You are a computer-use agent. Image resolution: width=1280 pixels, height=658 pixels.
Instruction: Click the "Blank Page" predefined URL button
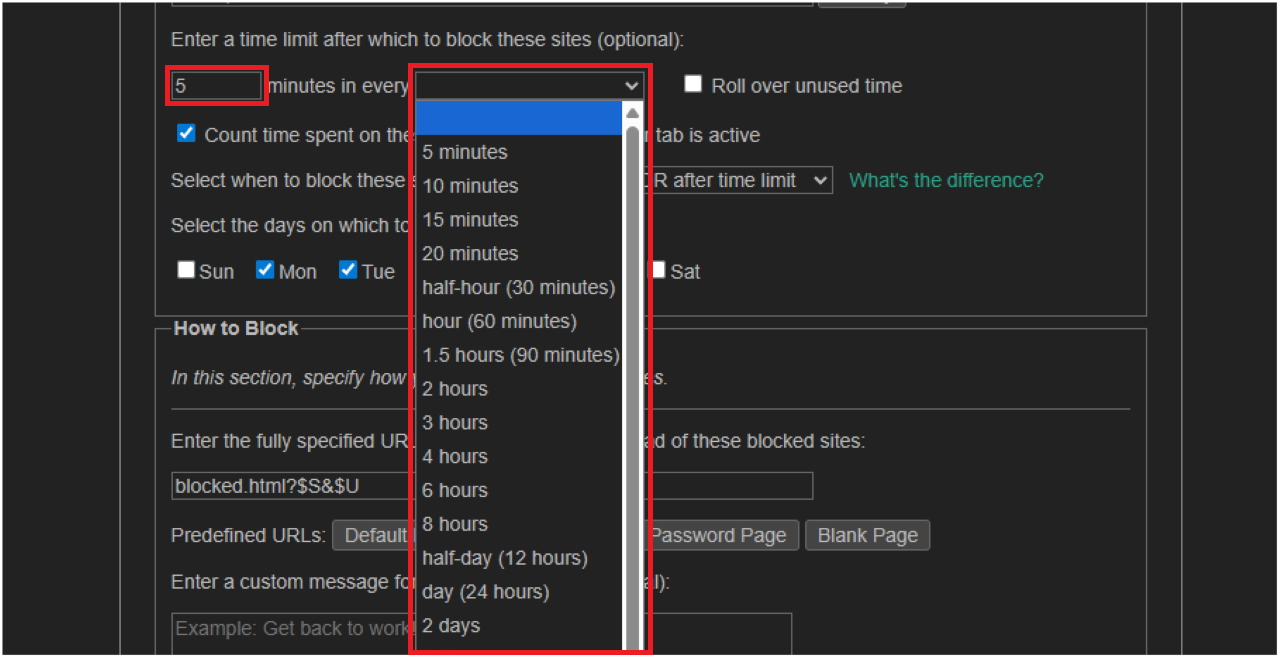(867, 535)
